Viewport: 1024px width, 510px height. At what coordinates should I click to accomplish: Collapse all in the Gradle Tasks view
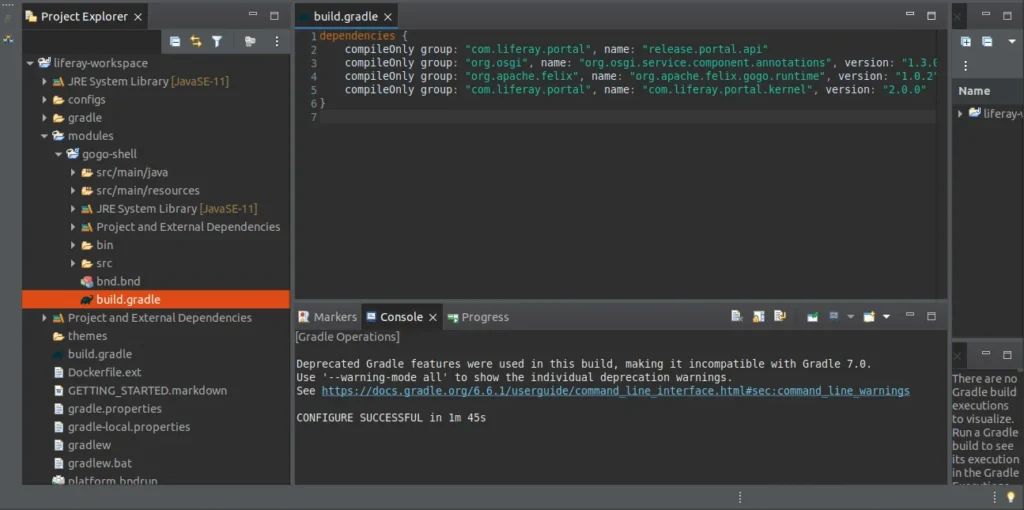987,41
